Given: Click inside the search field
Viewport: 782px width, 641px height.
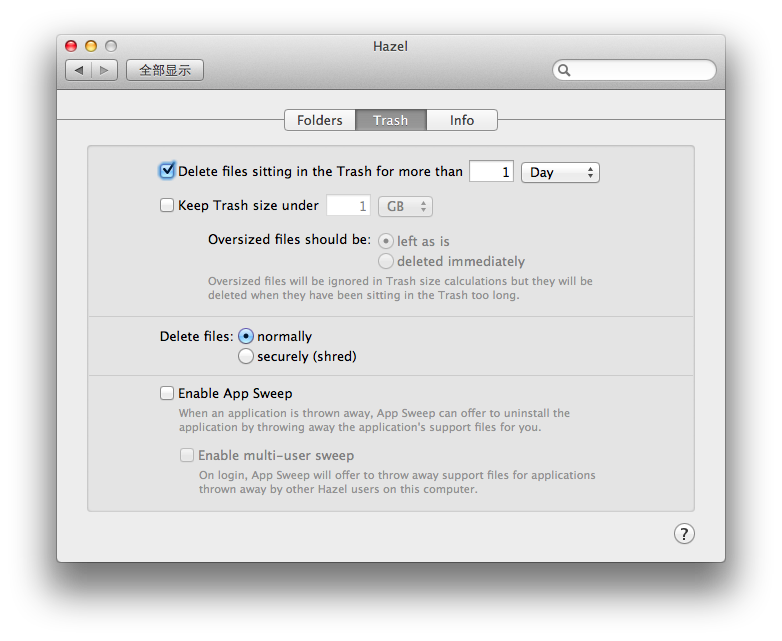Looking at the screenshot, I should point(634,70).
